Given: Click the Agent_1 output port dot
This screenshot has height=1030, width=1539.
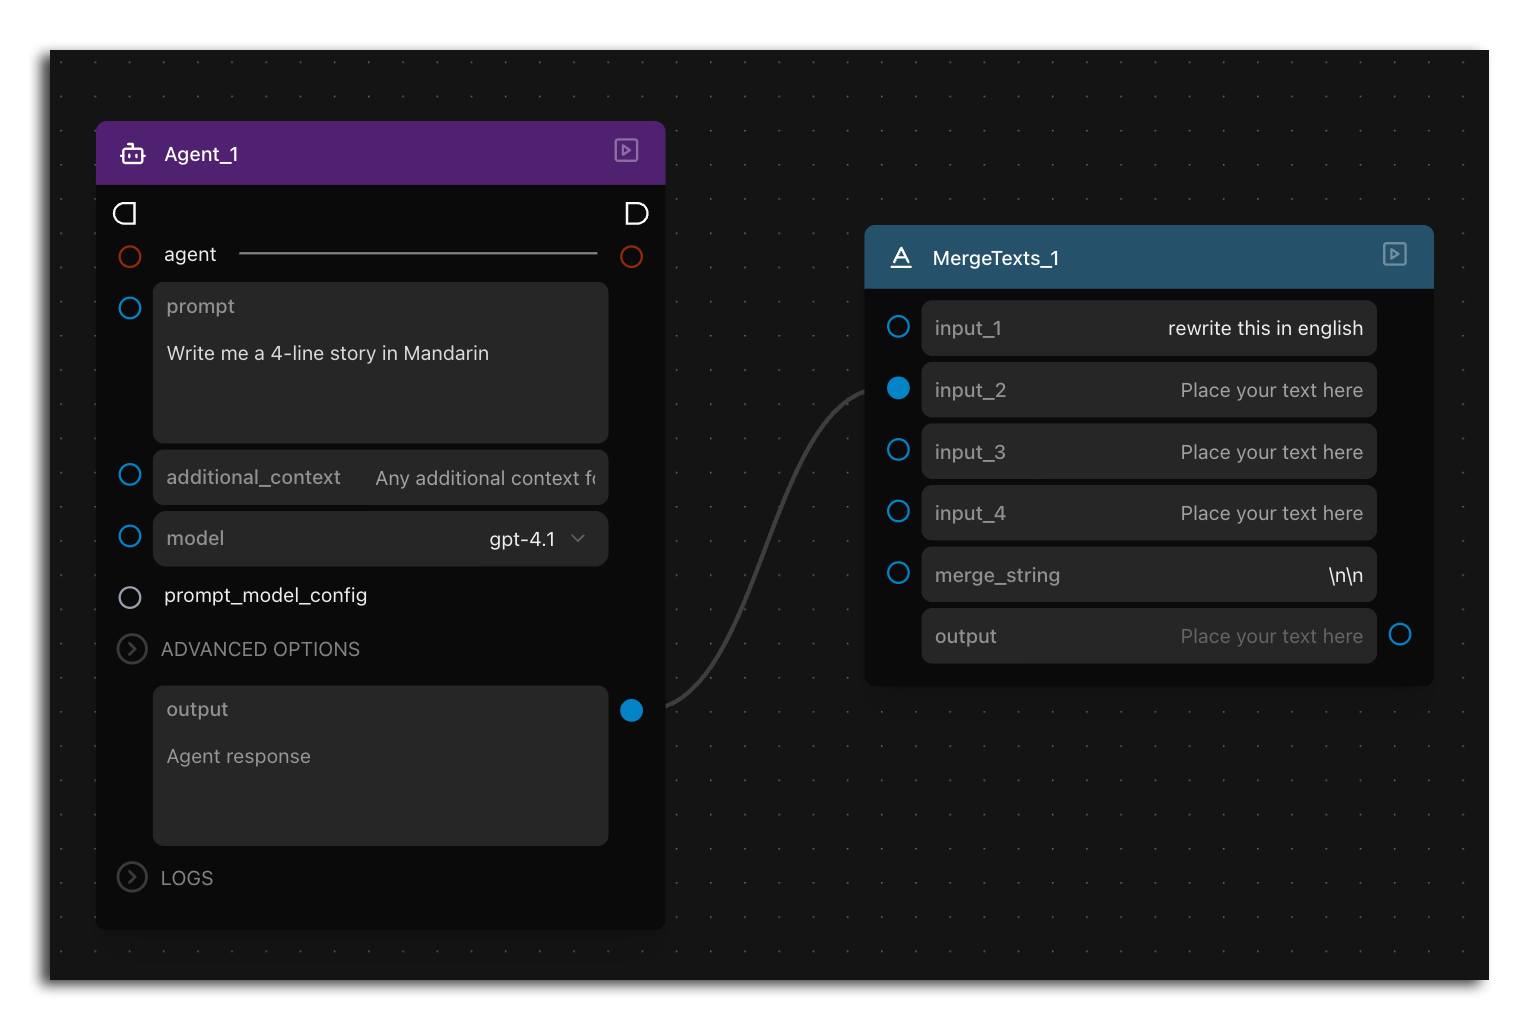Looking at the screenshot, I should 631,710.
